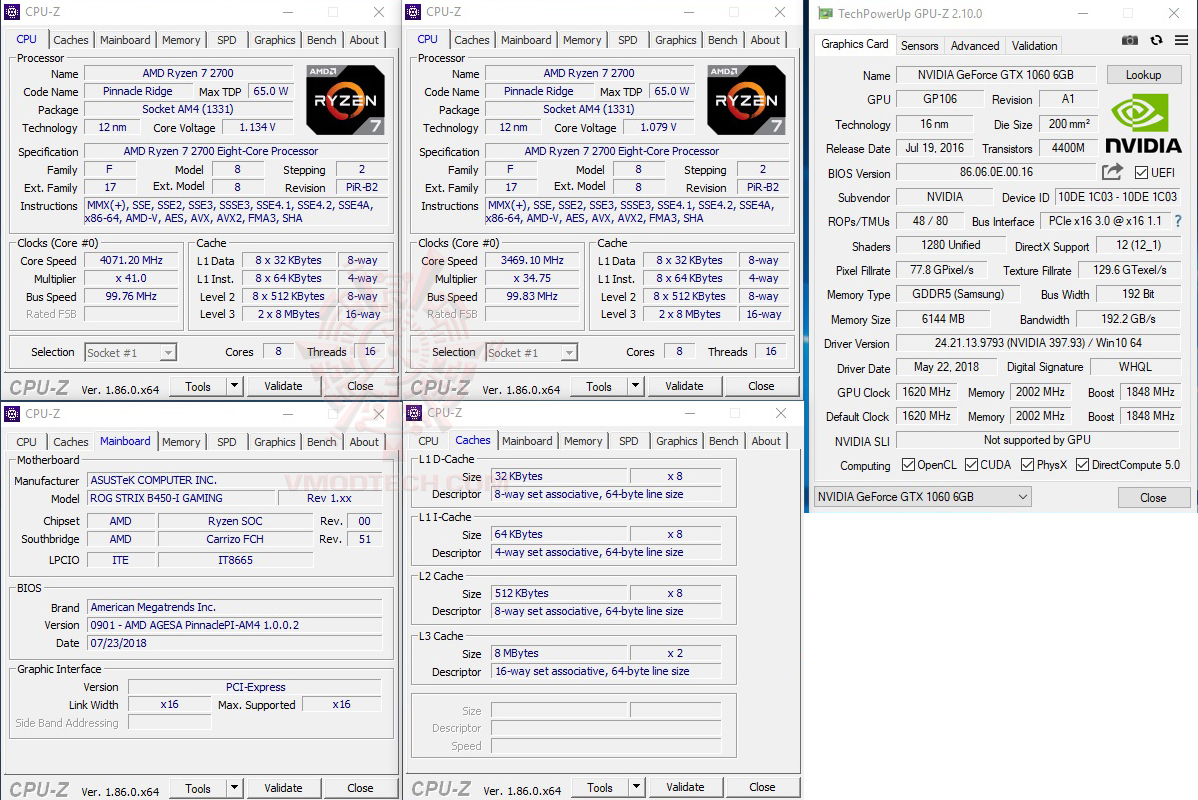The image size is (1198, 800).
Task: Expand Tools arrow in CPU-Z 4071.20 MHz window
Action: (235, 386)
